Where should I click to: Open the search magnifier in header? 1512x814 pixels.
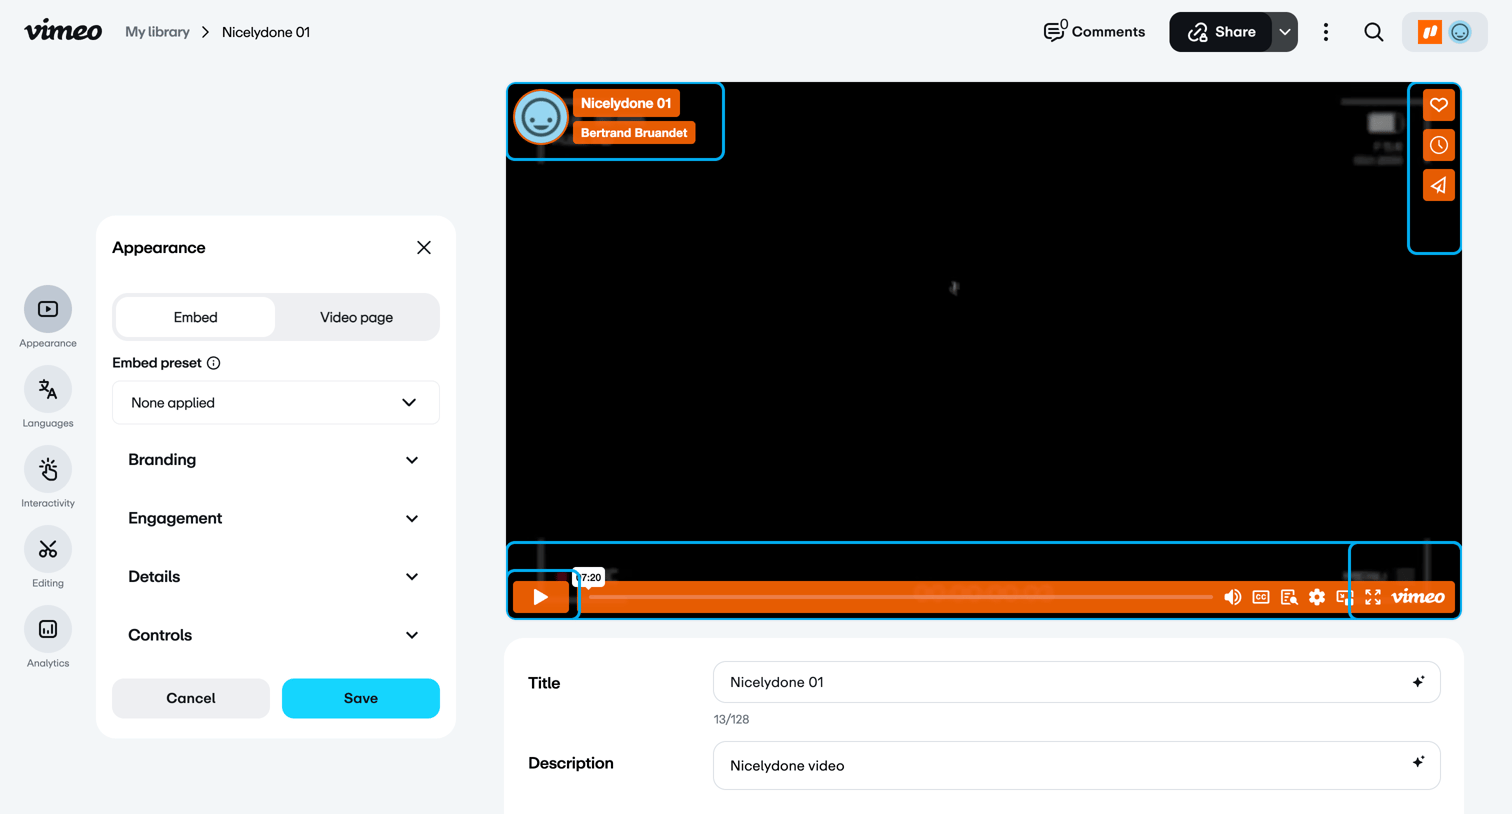1374,32
